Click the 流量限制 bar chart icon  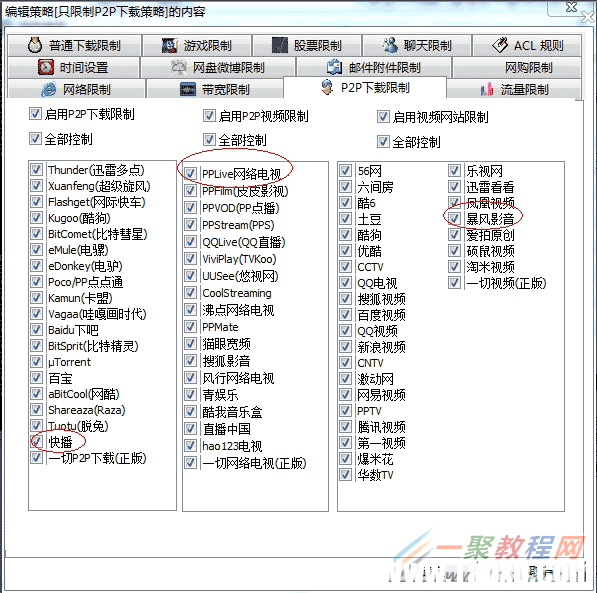[x=487, y=90]
